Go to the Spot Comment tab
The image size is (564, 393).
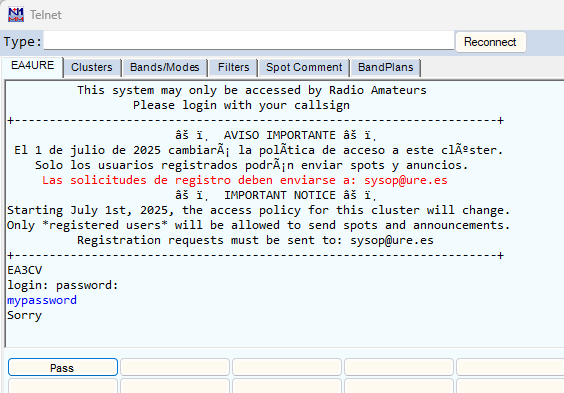pyautogui.click(x=304, y=67)
